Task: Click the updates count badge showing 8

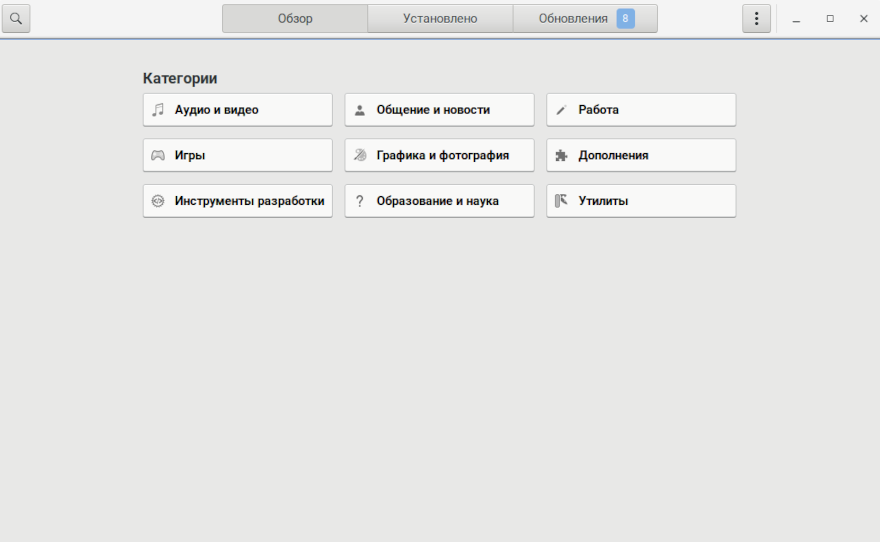Action: [x=625, y=18]
